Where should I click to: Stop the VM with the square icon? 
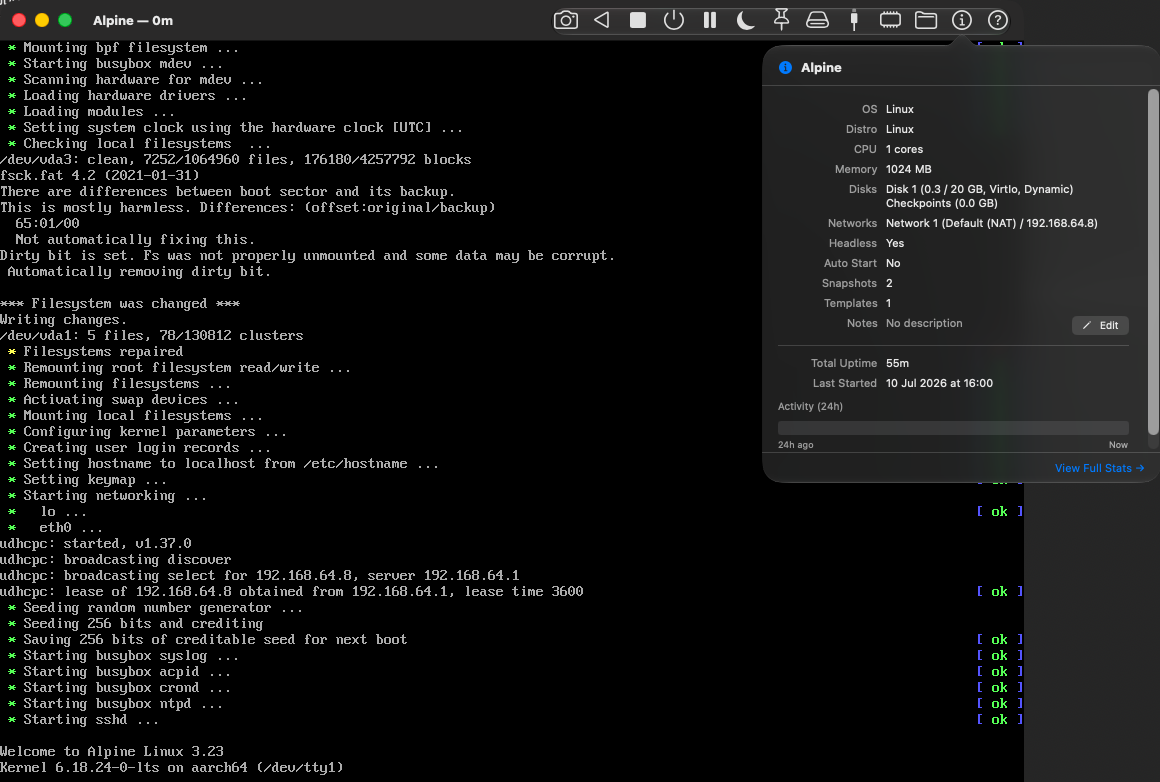coord(638,20)
